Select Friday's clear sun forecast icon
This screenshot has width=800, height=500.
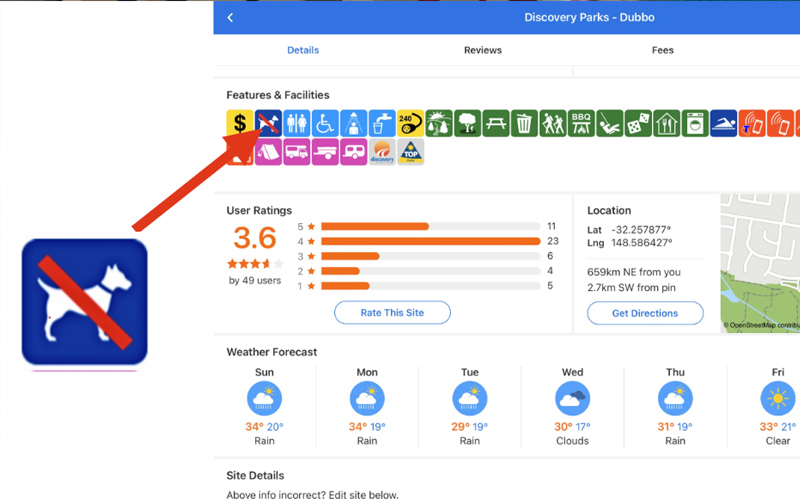tap(778, 398)
